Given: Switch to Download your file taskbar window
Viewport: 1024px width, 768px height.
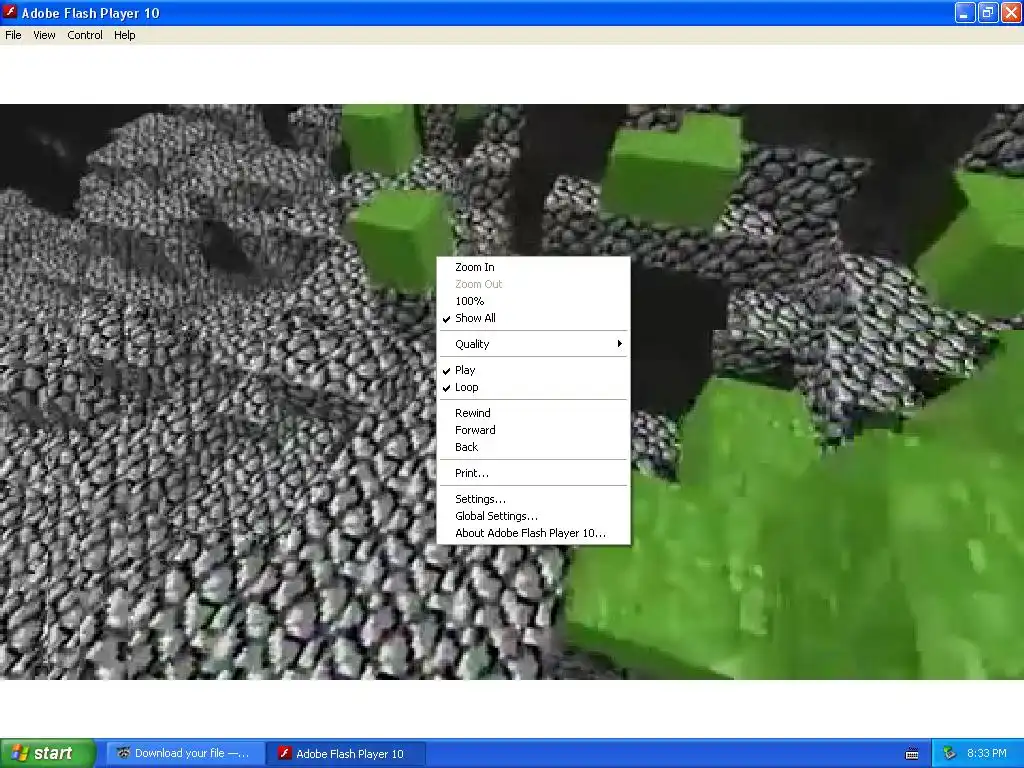Looking at the screenshot, I should 185,754.
